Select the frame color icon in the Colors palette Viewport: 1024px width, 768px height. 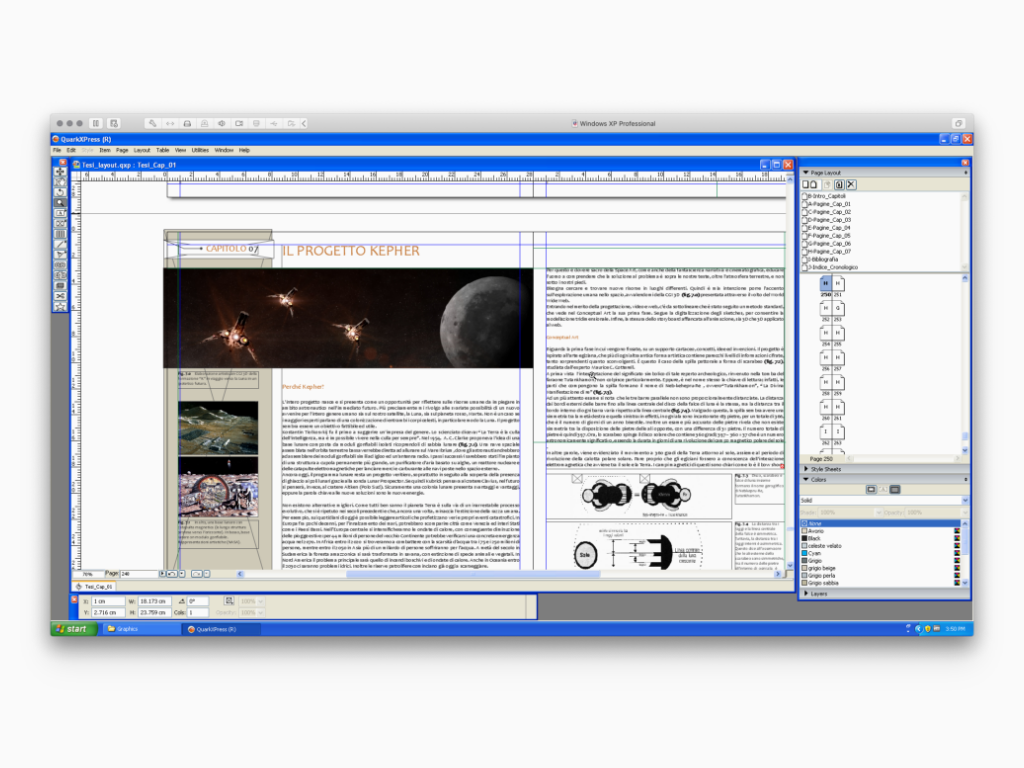pyautogui.click(x=871, y=490)
